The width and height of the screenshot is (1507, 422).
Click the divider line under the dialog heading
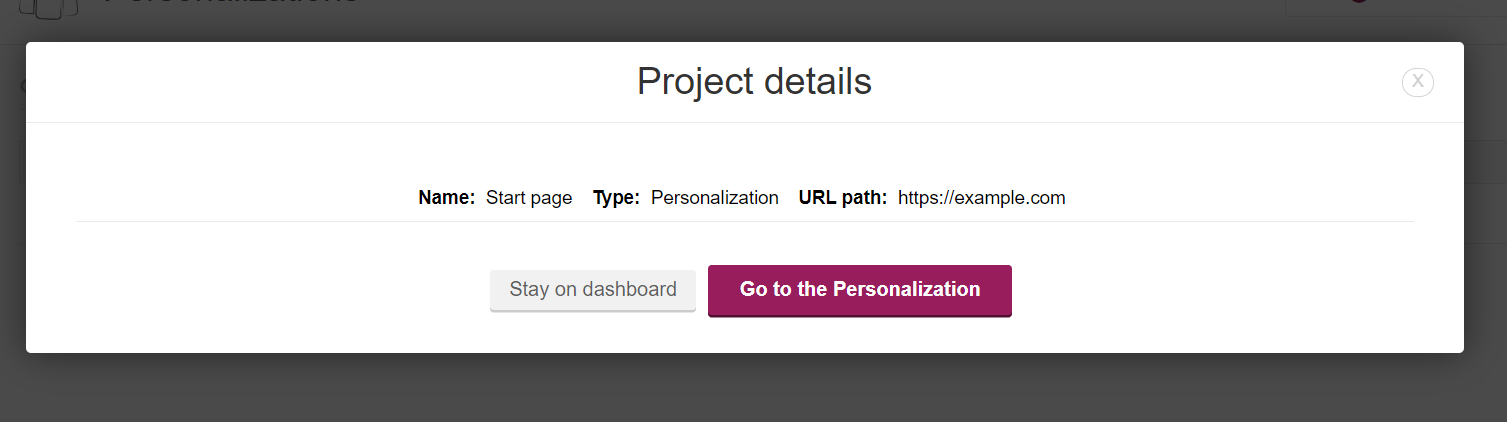745,122
